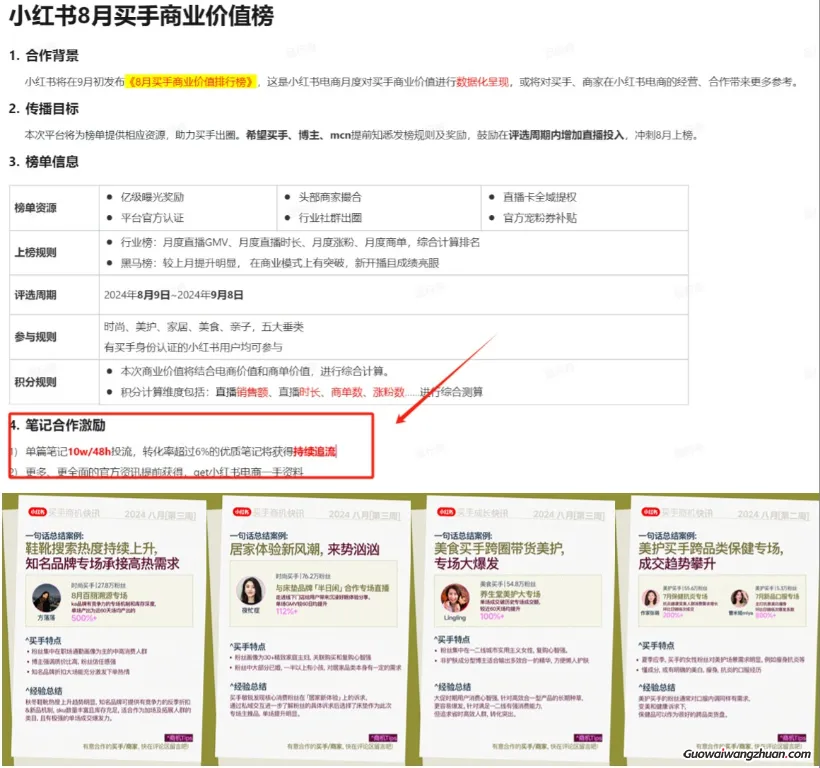Click the 小红书 logo on the 美食买手跨圈 card
The width and height of the screenshot is (820, 768).
447,512
